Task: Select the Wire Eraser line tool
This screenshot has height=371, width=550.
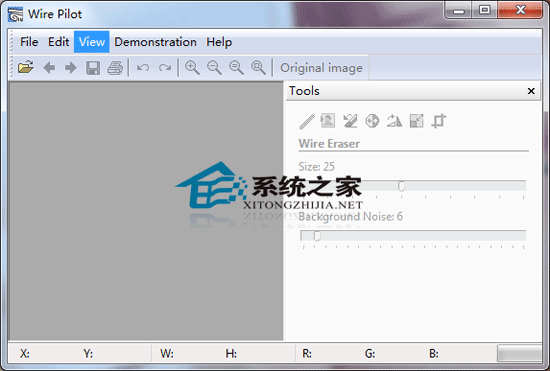Action: [307, 121]
